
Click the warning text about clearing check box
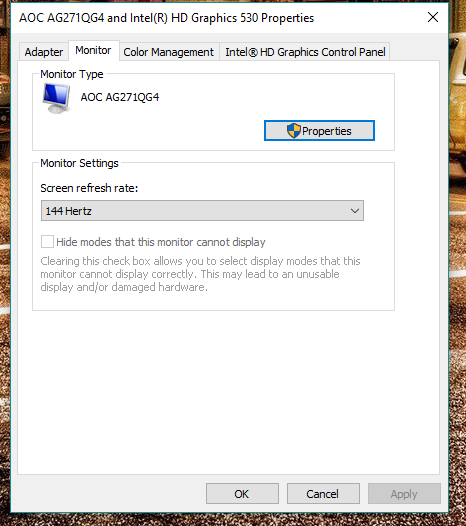coord(200,274)
